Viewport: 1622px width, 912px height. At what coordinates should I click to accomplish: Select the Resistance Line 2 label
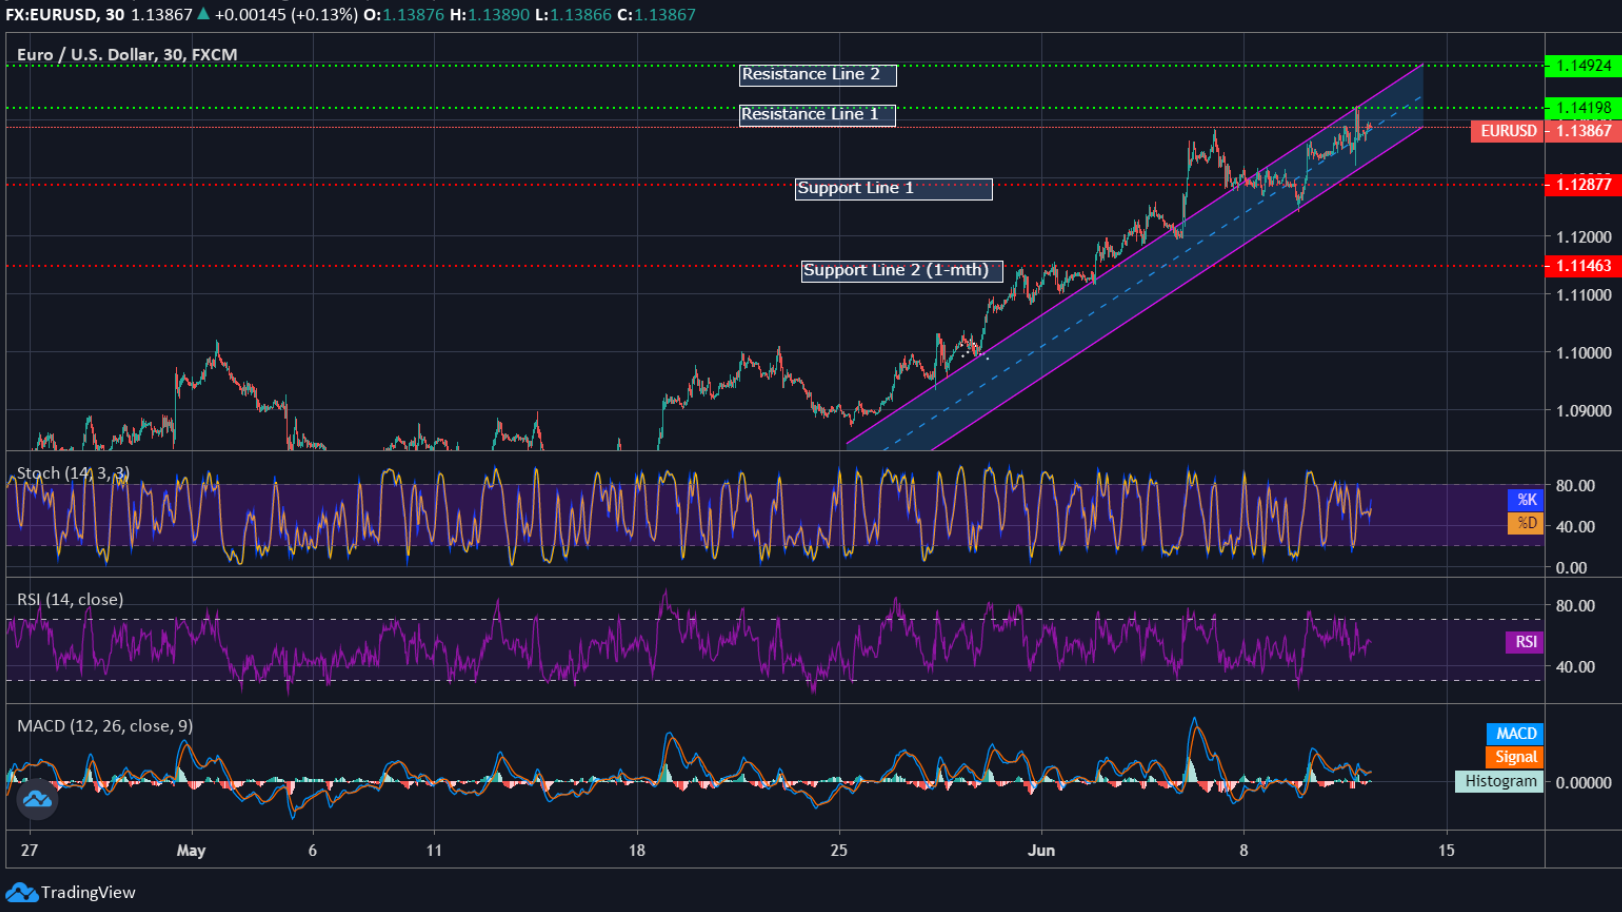(817, 74)
